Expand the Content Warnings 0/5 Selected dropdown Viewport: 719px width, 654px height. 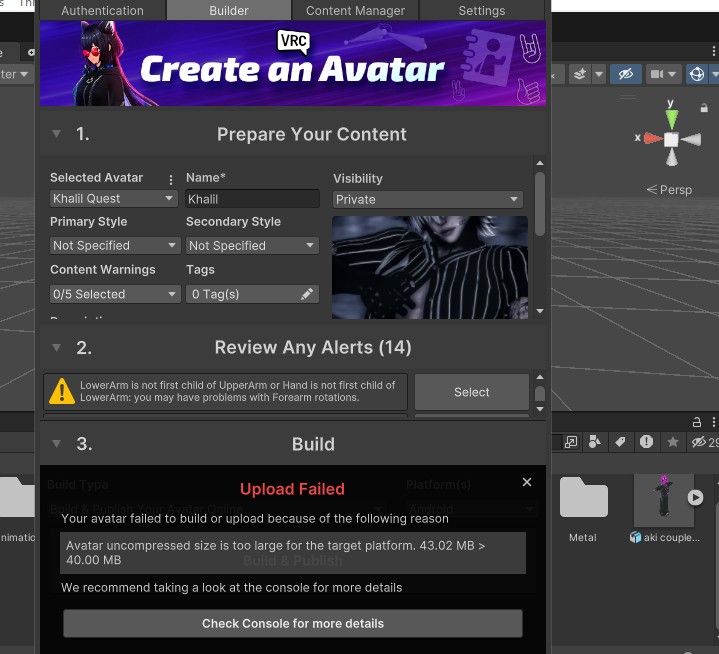114,294
